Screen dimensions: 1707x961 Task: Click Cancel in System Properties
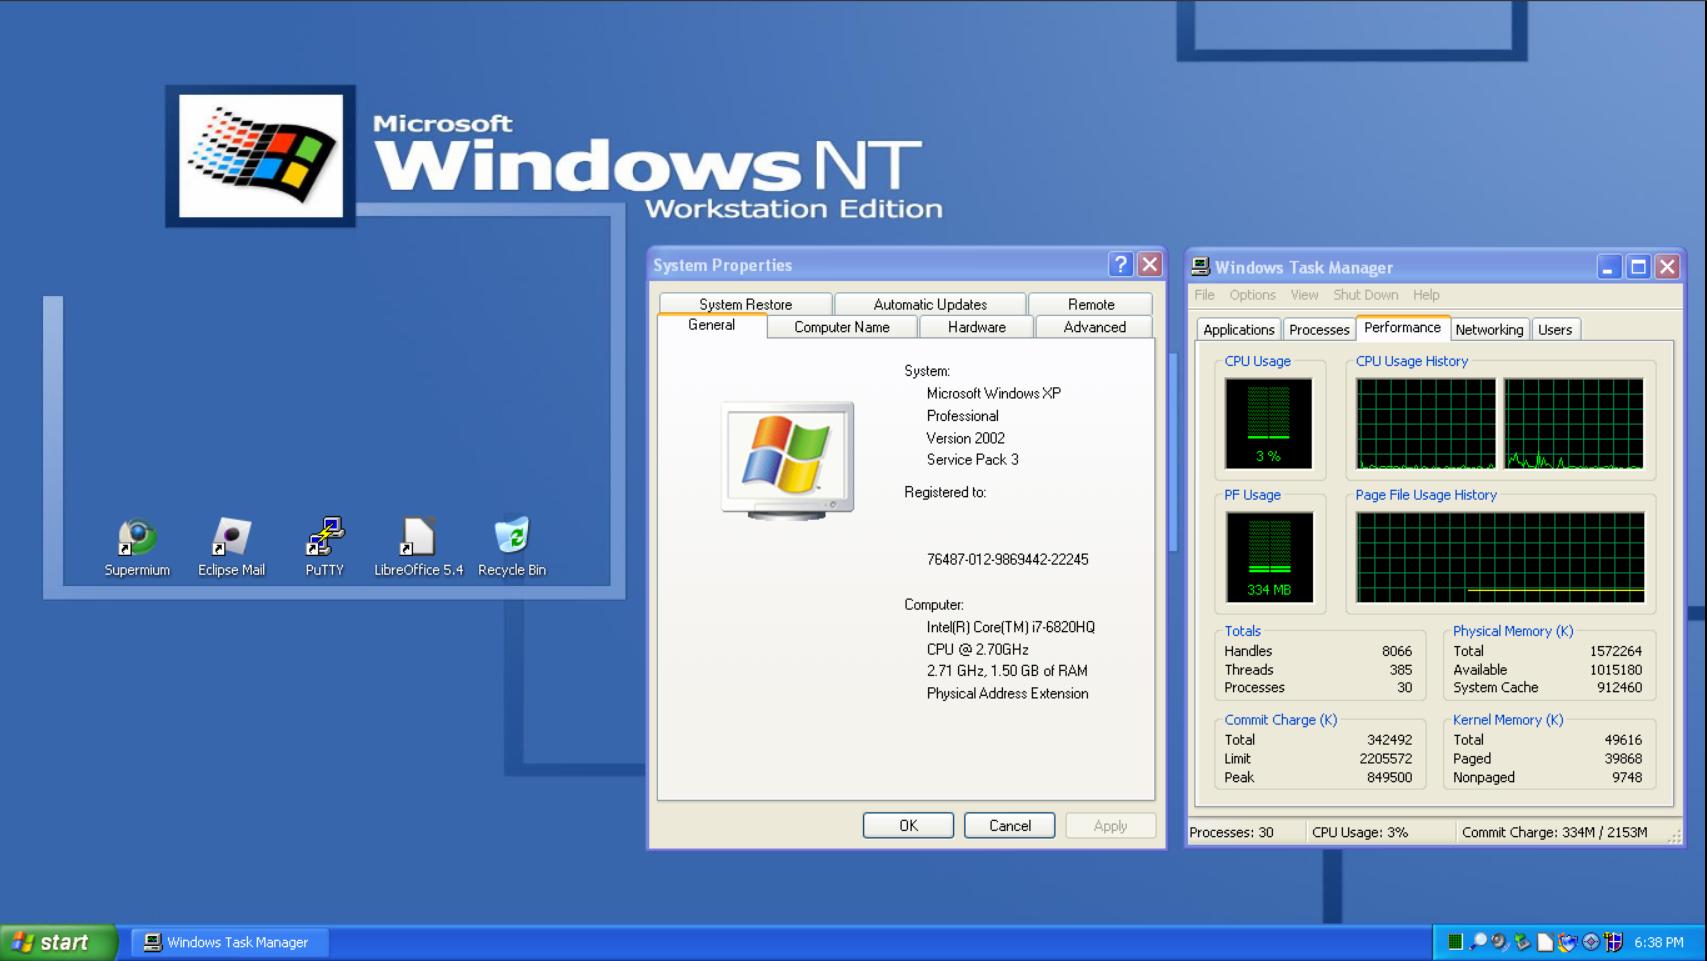coord(1009,825)
